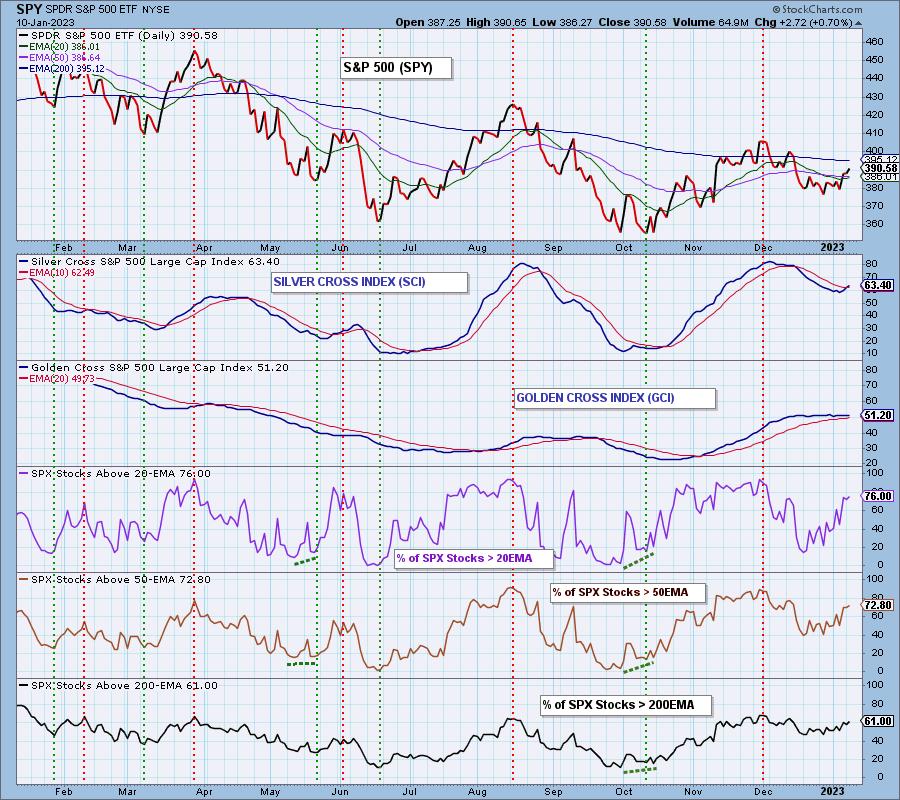
Task: Click 'SPX Stocks Above 200-EMA 61.00' legend
Action: (x=119, y=686)
